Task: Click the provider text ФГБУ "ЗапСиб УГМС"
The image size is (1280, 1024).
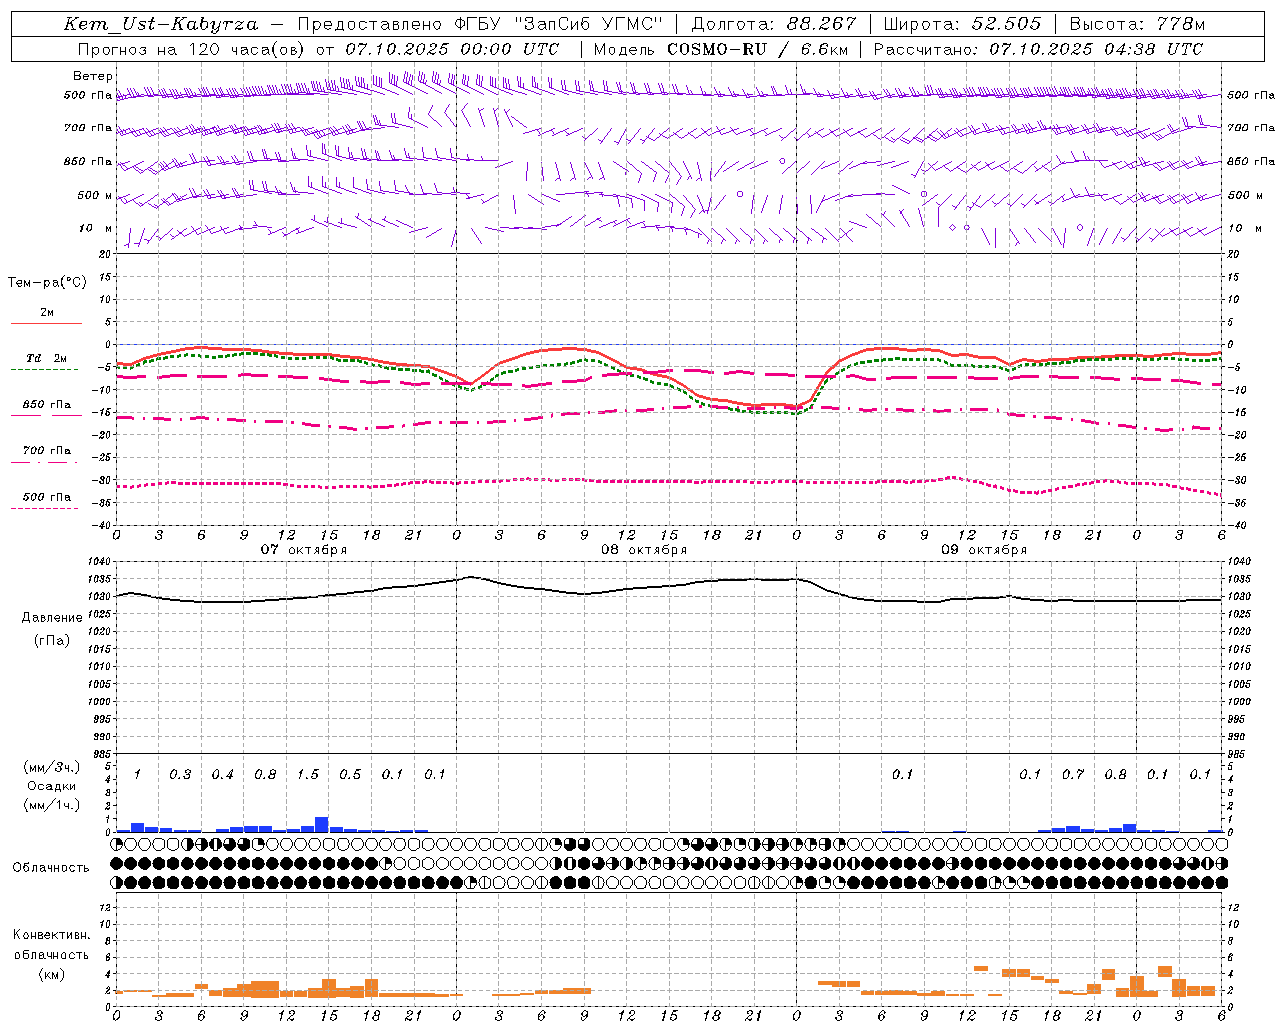Action: coord(560,24)
